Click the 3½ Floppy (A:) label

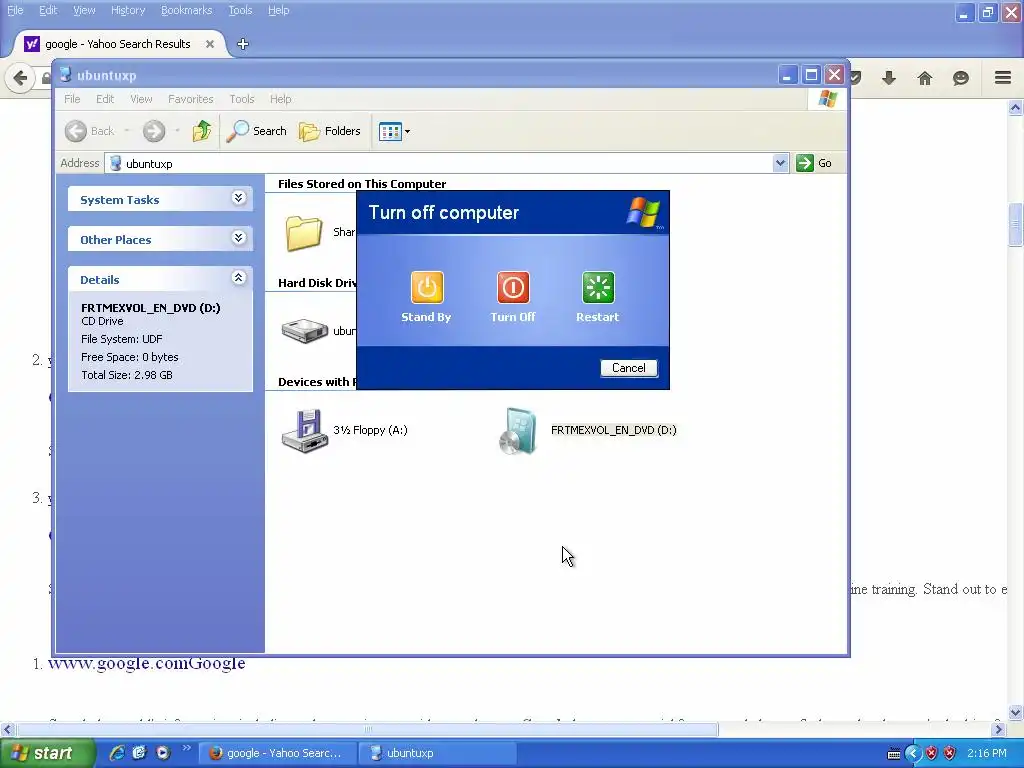click(370, 430)
